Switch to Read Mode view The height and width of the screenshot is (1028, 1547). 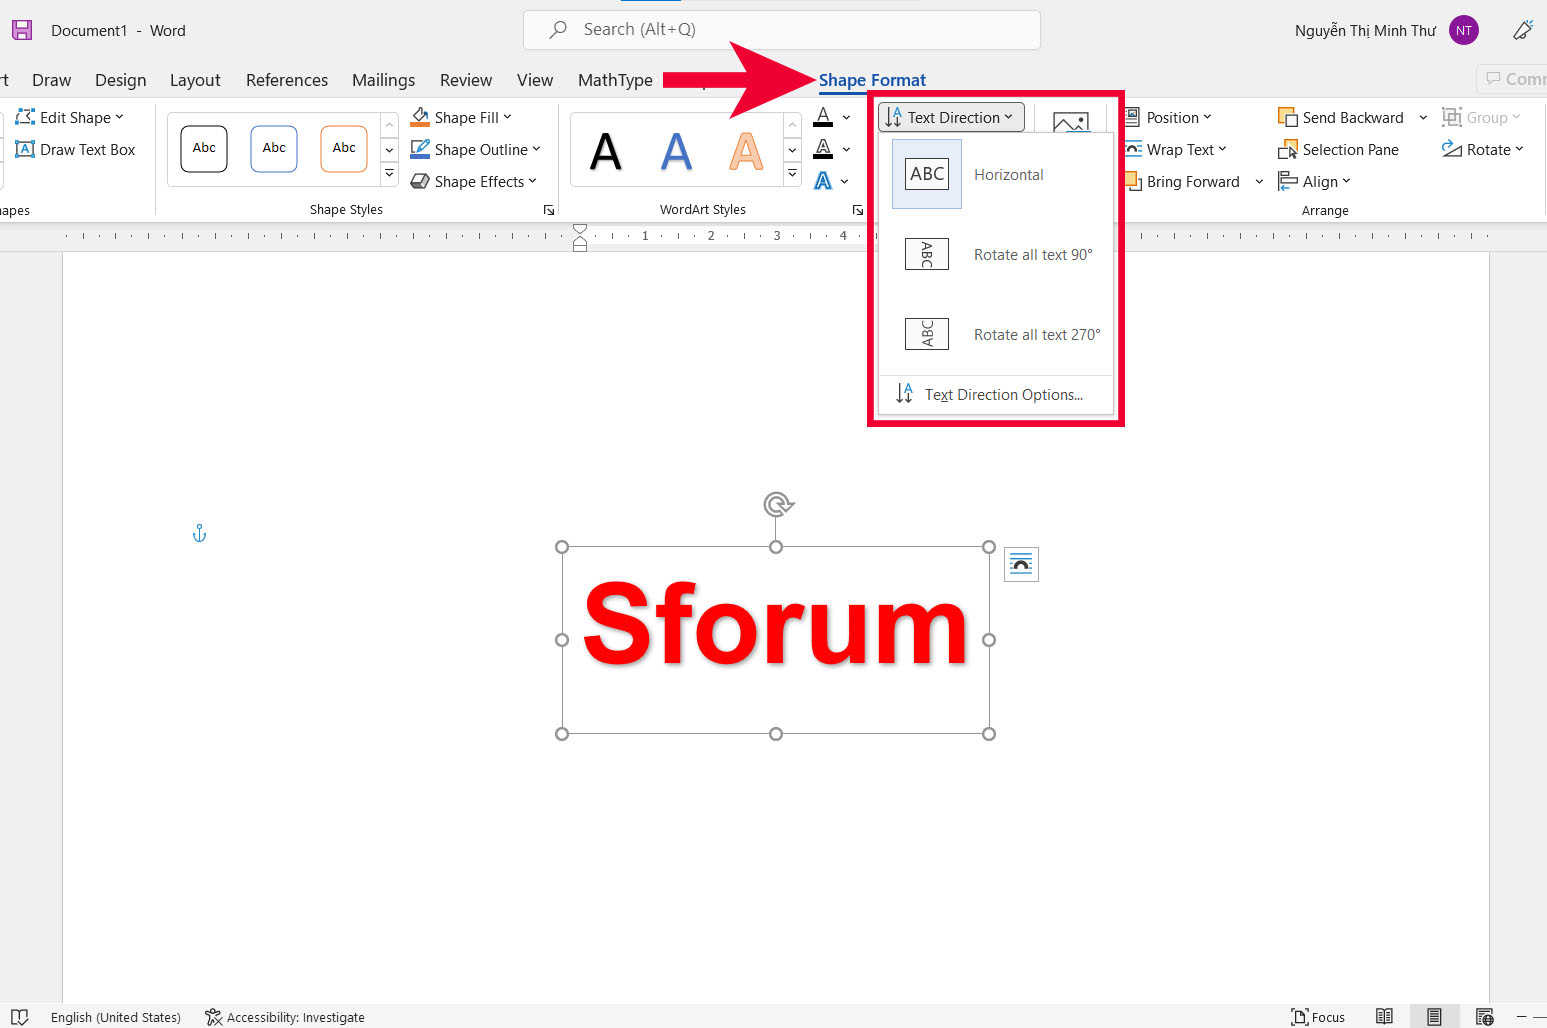coord(1384,1017)
